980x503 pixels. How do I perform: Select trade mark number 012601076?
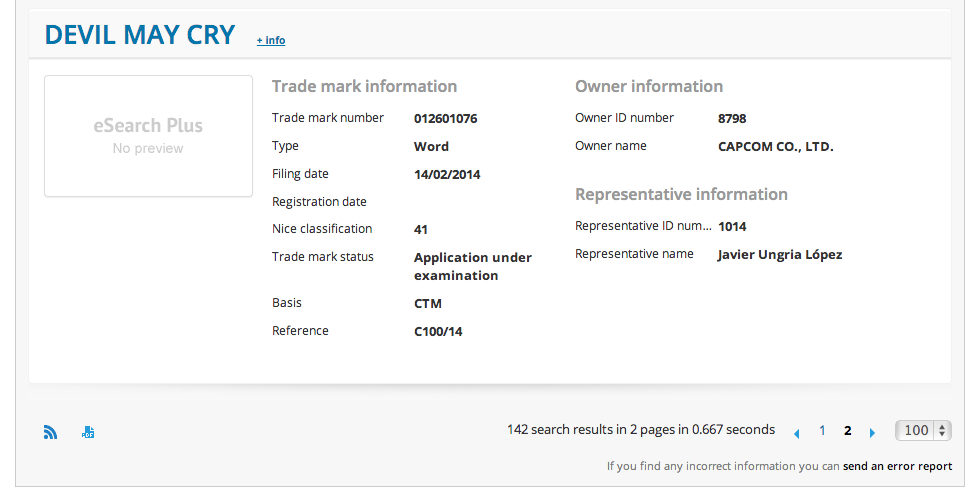coord(446,119)
